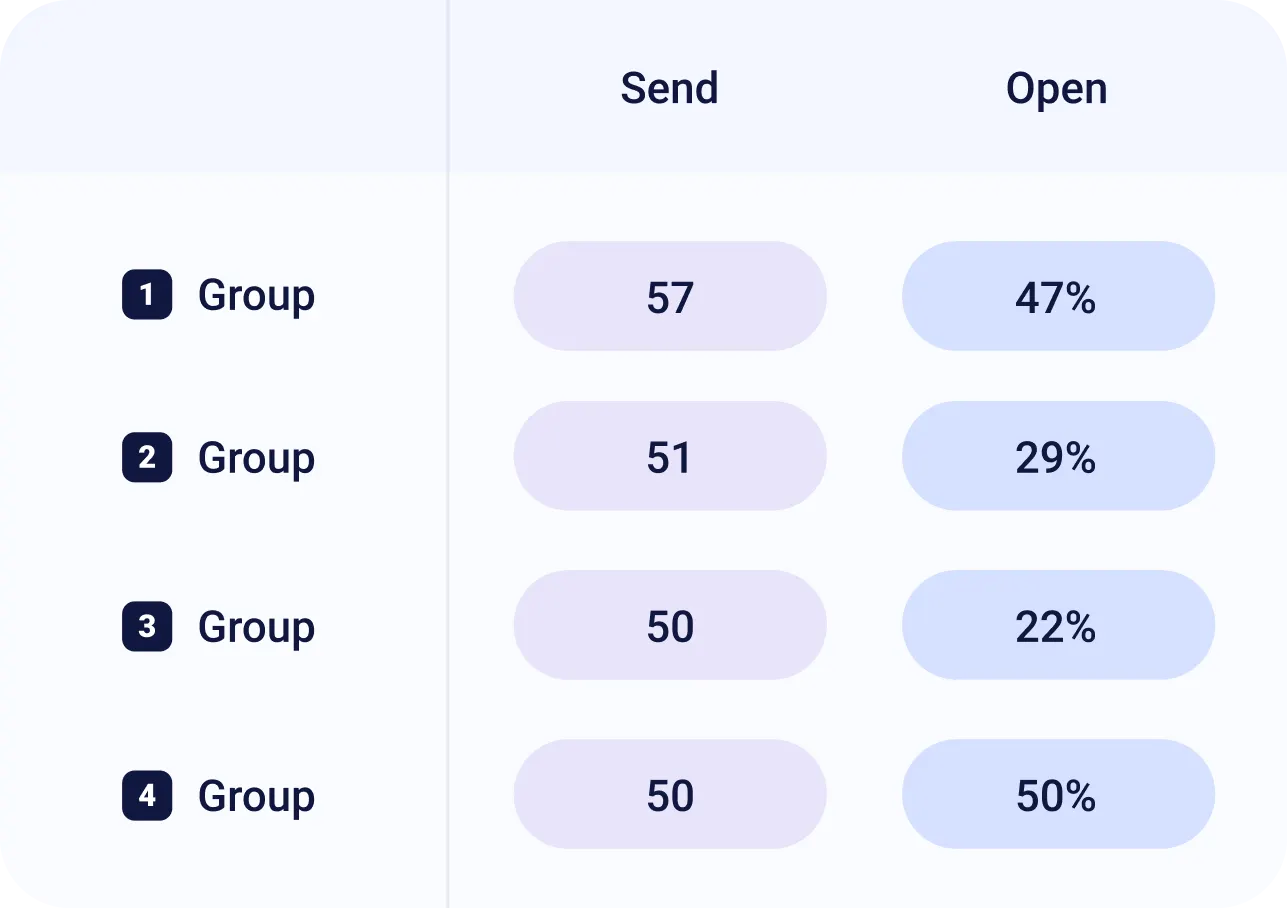
Task: Select group 3's Send pill showing 50
Action: click(x=670, y=626)
